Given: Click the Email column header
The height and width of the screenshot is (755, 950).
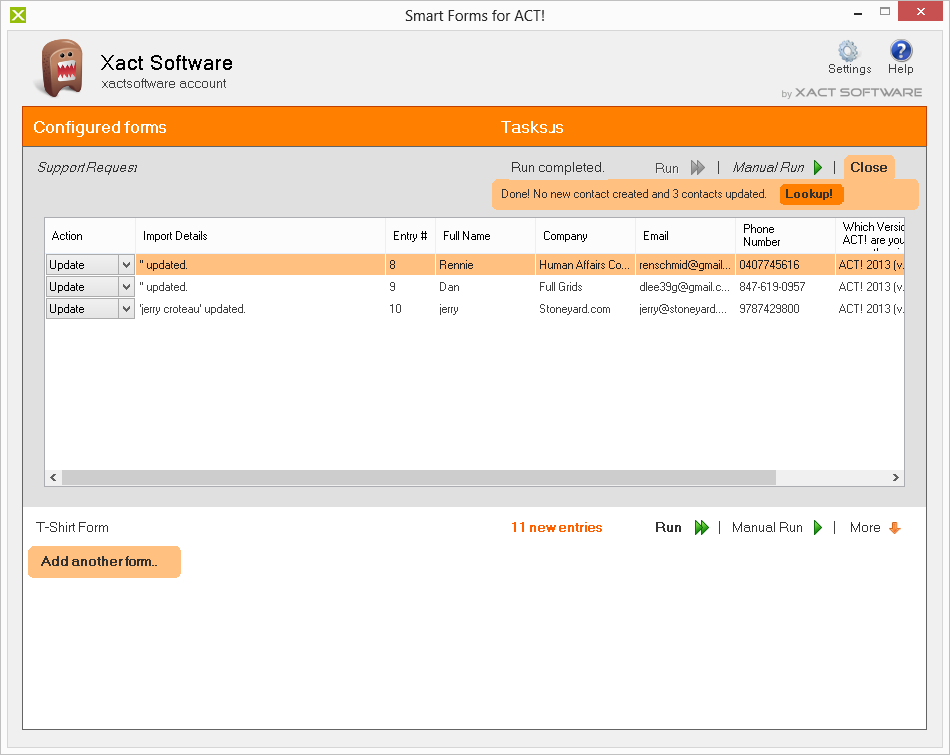Looking at the screenshot, I should [685, 236].
